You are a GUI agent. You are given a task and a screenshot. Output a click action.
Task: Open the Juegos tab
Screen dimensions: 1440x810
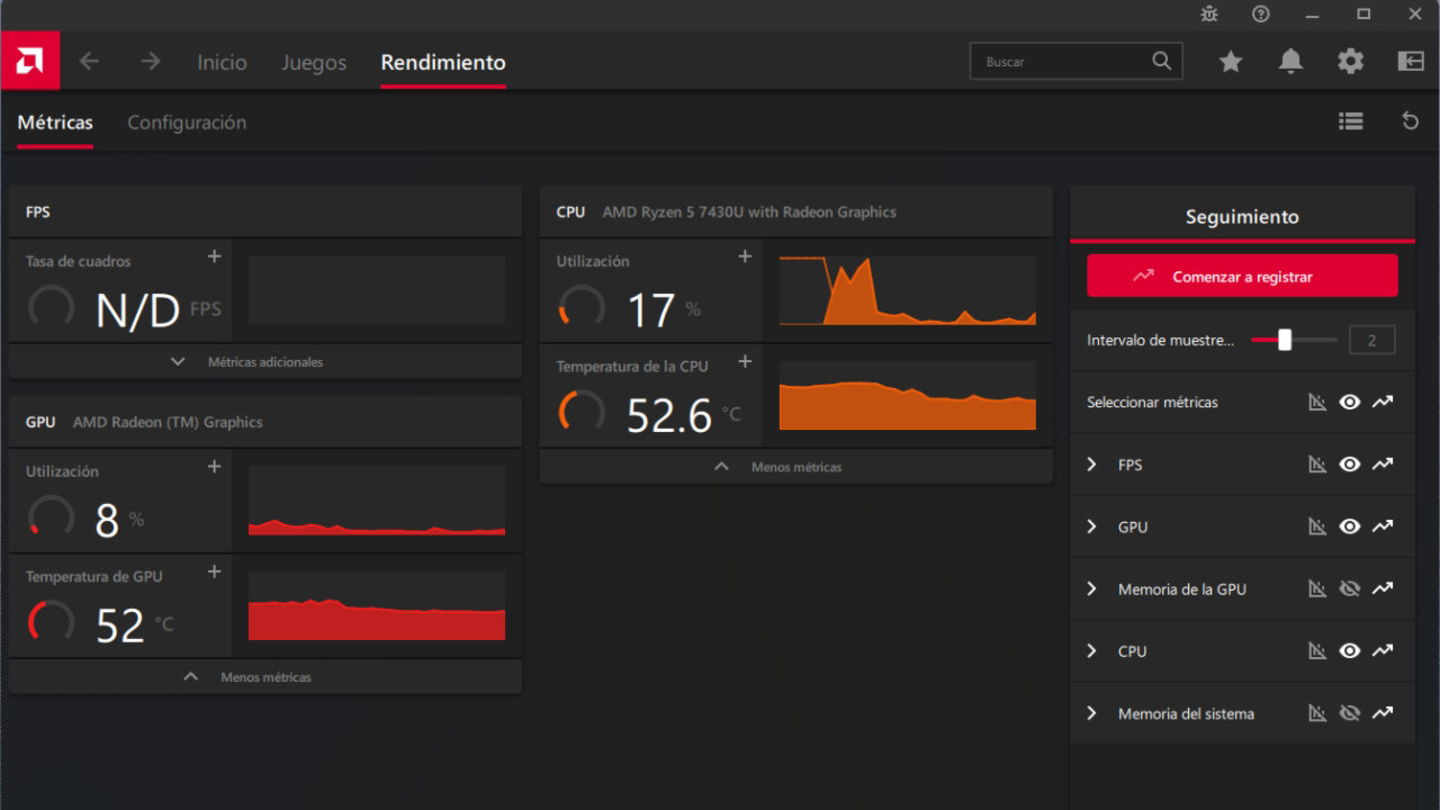(314, 62)
